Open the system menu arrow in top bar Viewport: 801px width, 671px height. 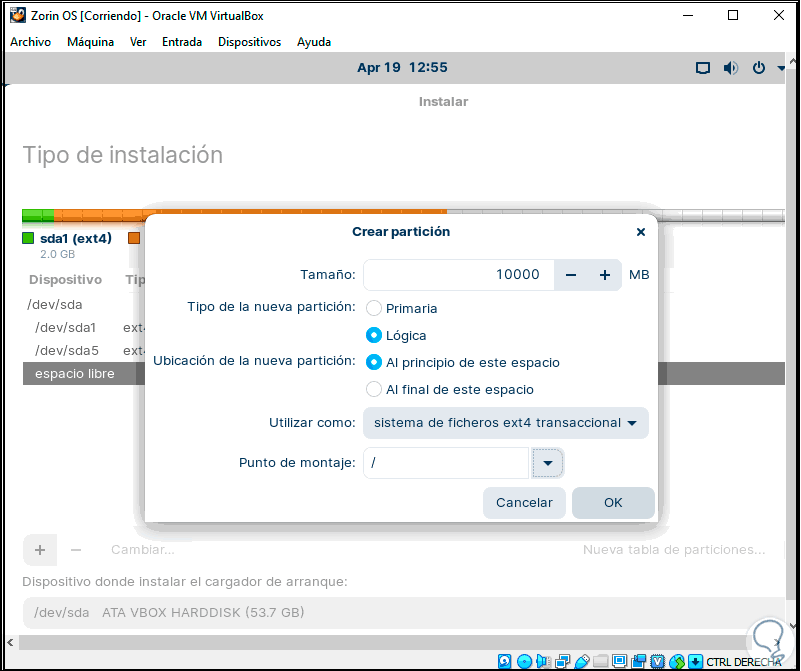point(781,67)
